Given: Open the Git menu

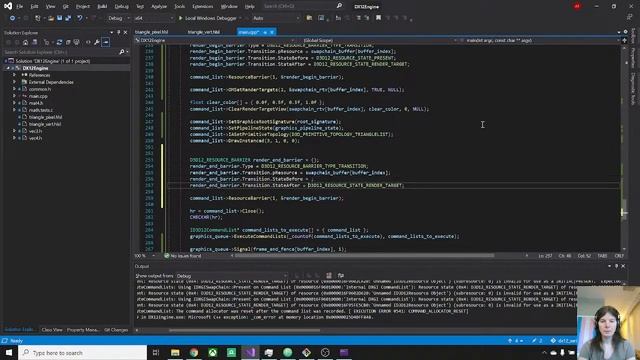Looking at the screenshot, I should [65, 7].
